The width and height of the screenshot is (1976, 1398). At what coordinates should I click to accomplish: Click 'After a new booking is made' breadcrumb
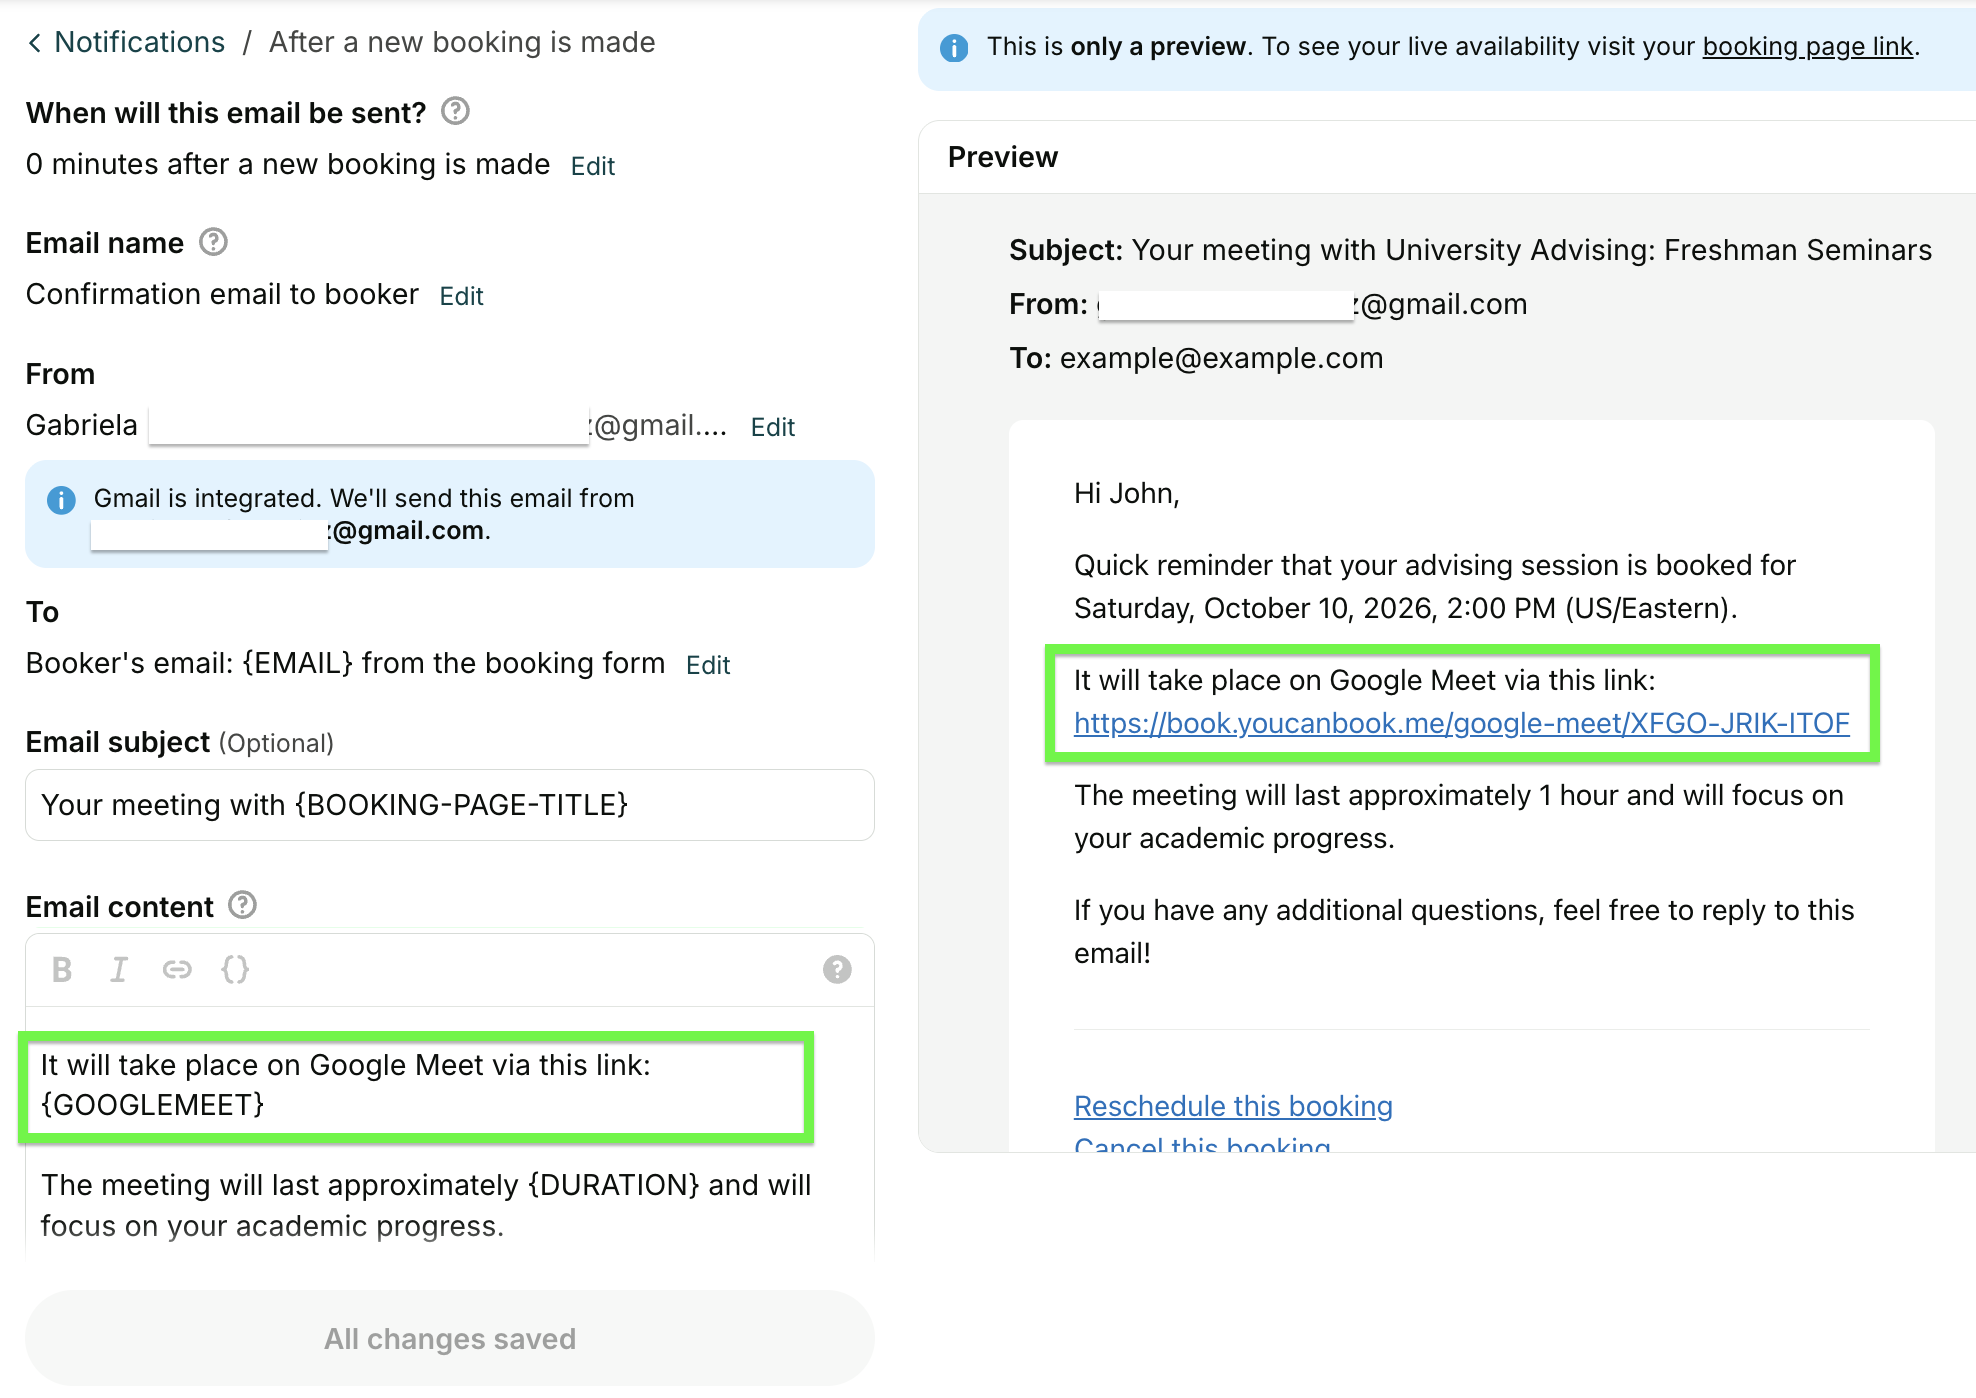point(462,42)
